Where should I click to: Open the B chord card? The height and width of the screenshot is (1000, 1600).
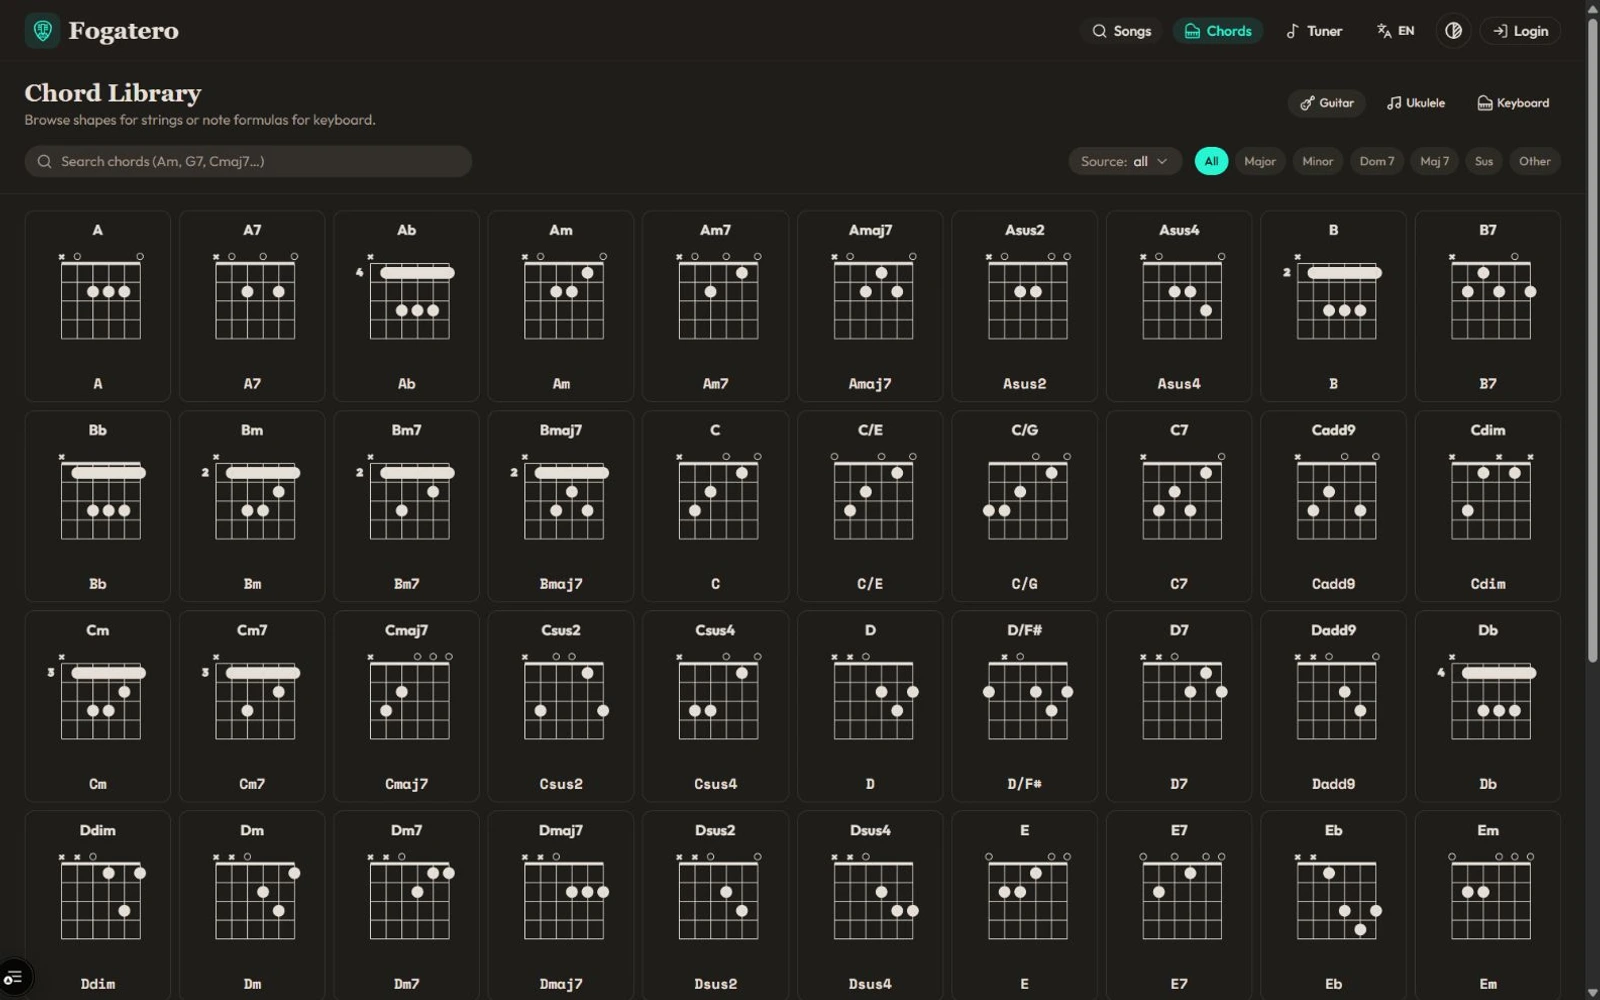point(1333,306)
